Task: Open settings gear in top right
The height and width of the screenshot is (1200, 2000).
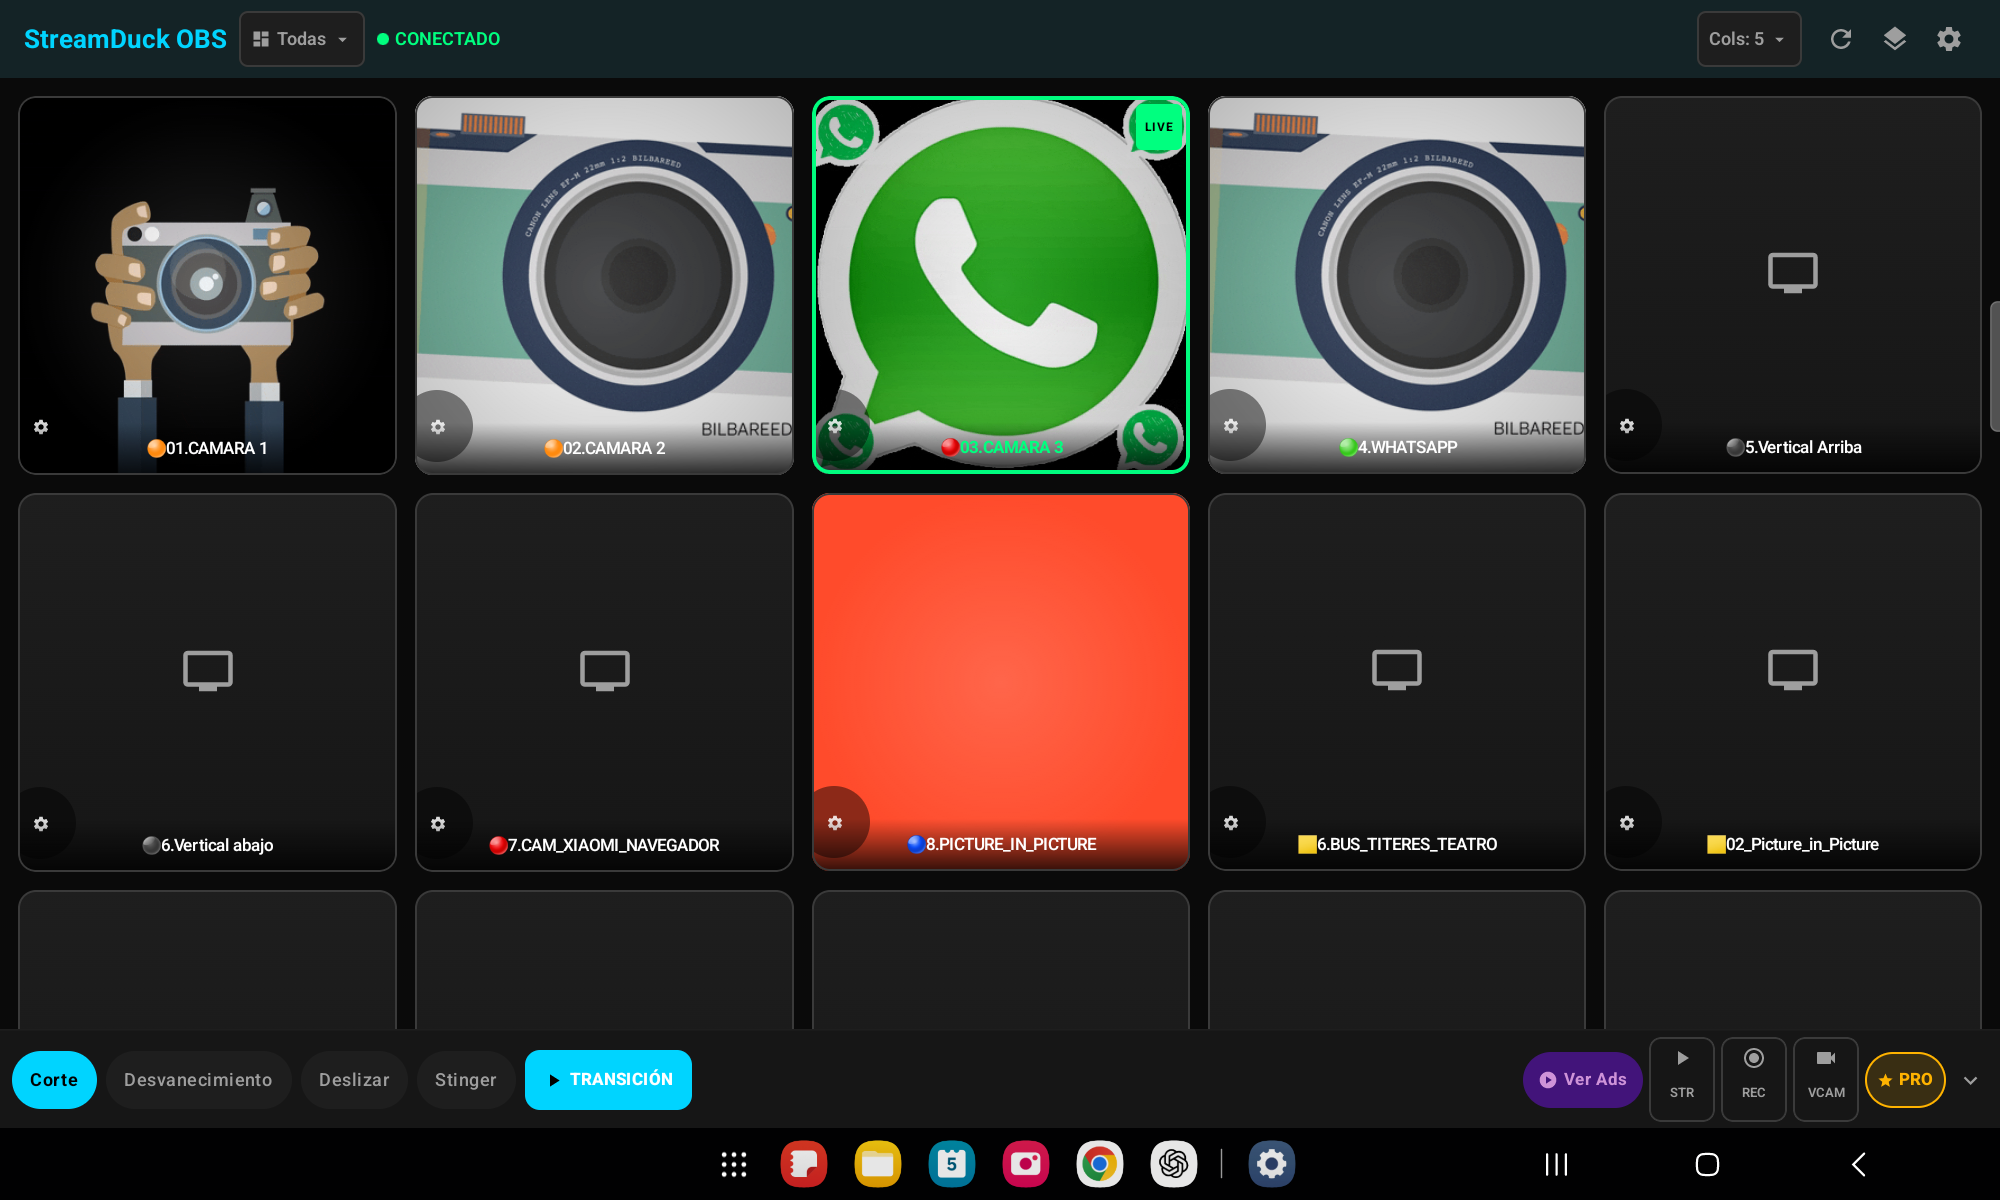Action: point(1948,39)
